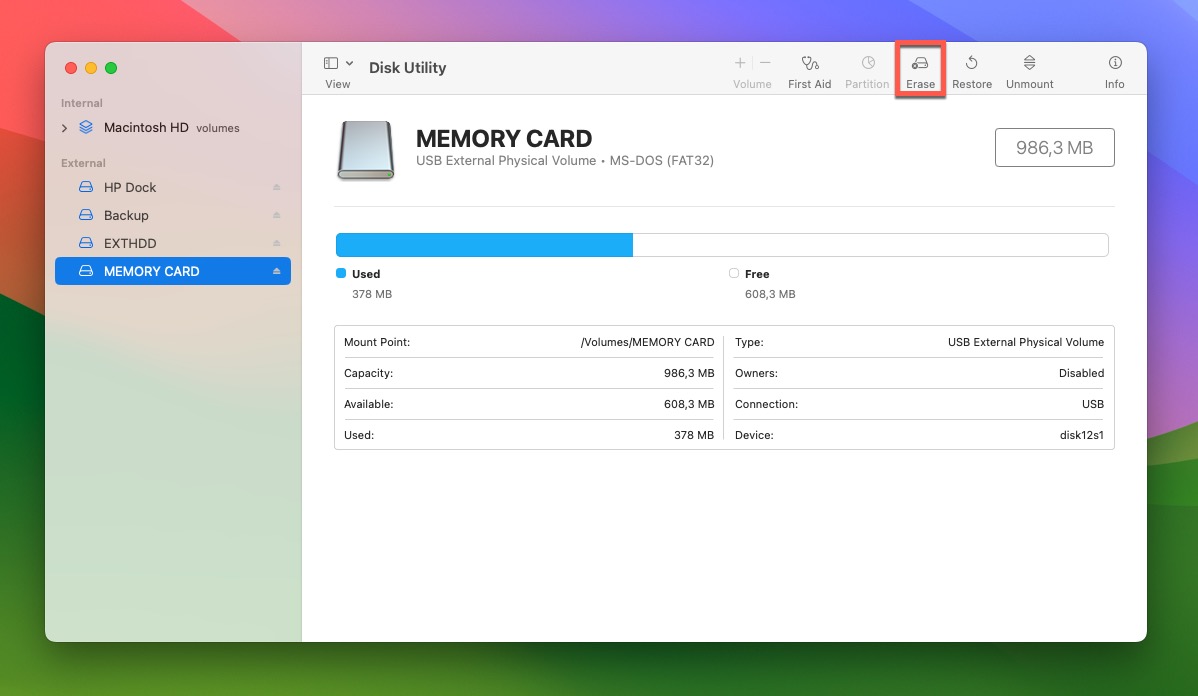Screen dimensions: 1198x696
Task: Click the Erase toolbar icon
Action: click(x=919, y=68)
